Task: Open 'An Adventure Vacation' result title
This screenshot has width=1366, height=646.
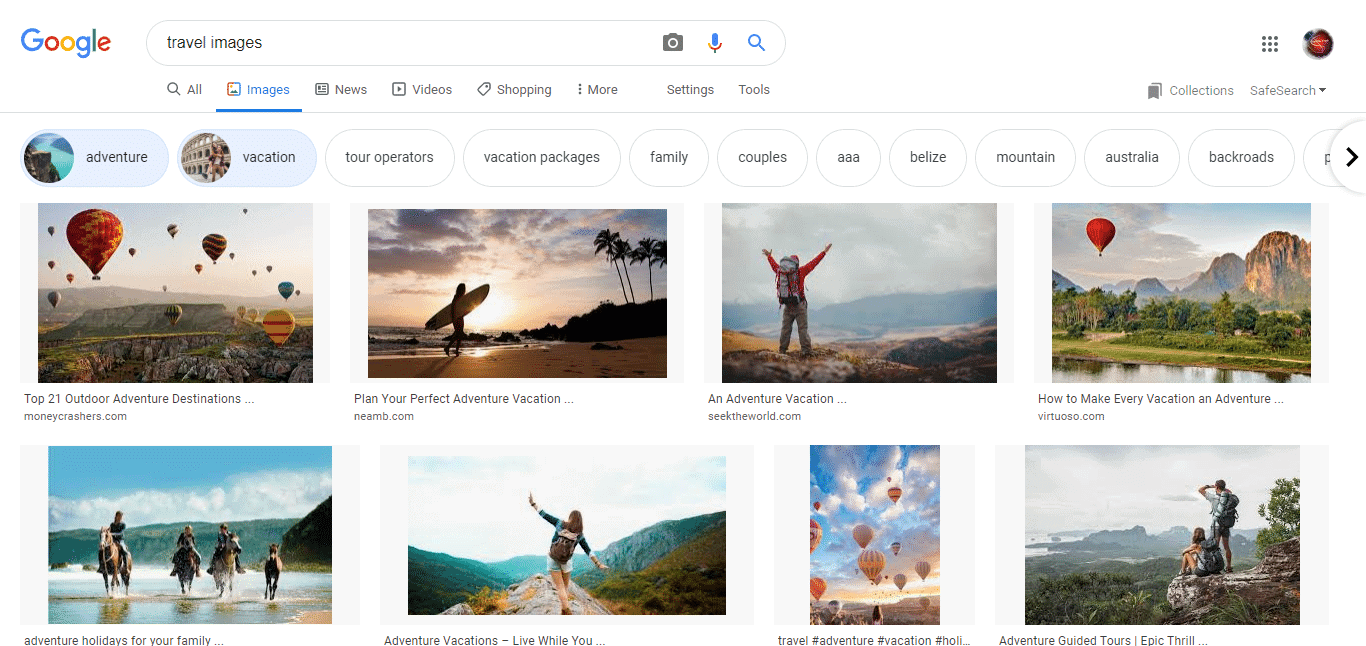Action: pos(777,399)
